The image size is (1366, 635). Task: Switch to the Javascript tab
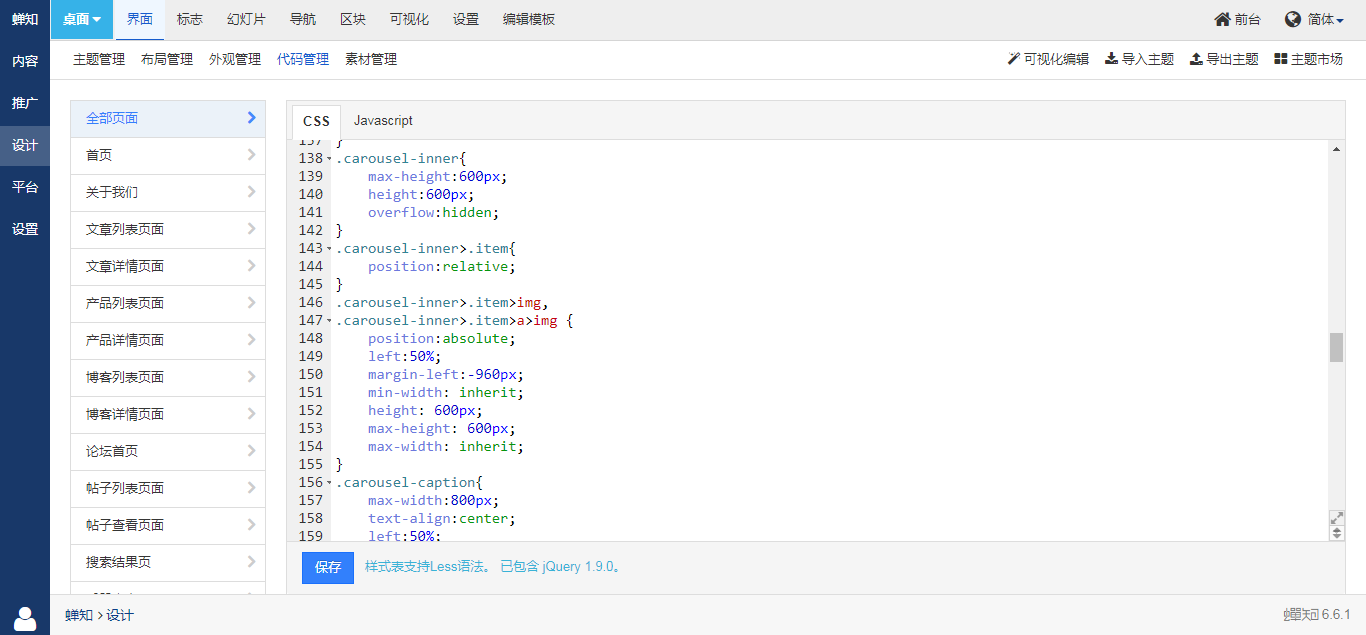(383, 120)
